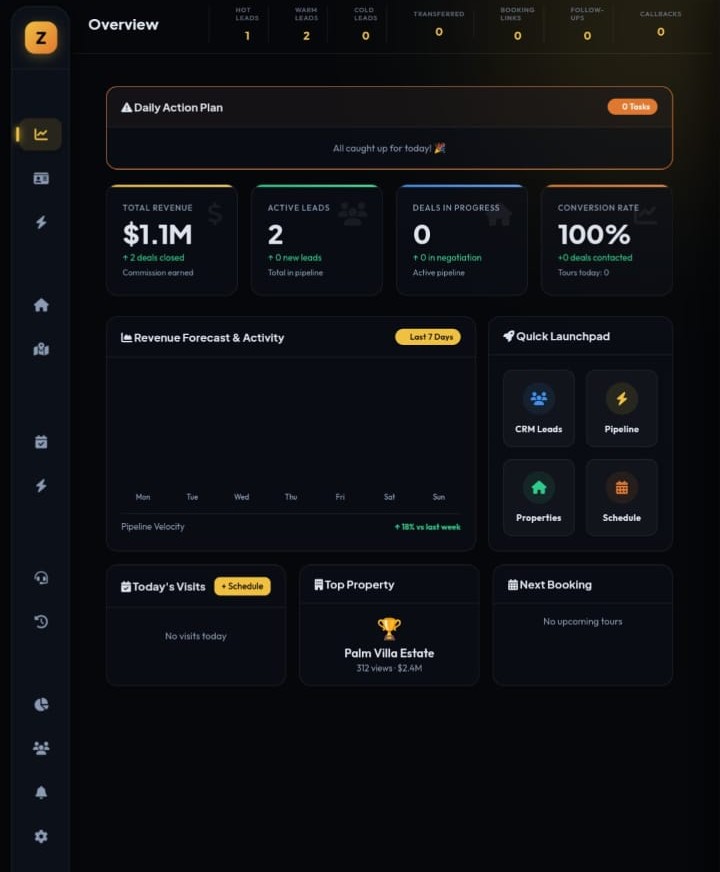The image size is (720, 872).
Task: Open the Conversion Rate 100% card
Action: 607,240
